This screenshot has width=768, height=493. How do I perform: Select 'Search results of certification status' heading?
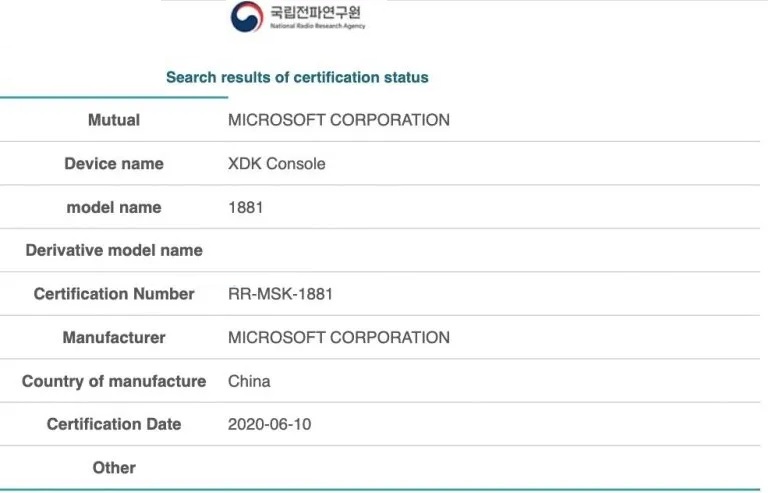point(297,77)
